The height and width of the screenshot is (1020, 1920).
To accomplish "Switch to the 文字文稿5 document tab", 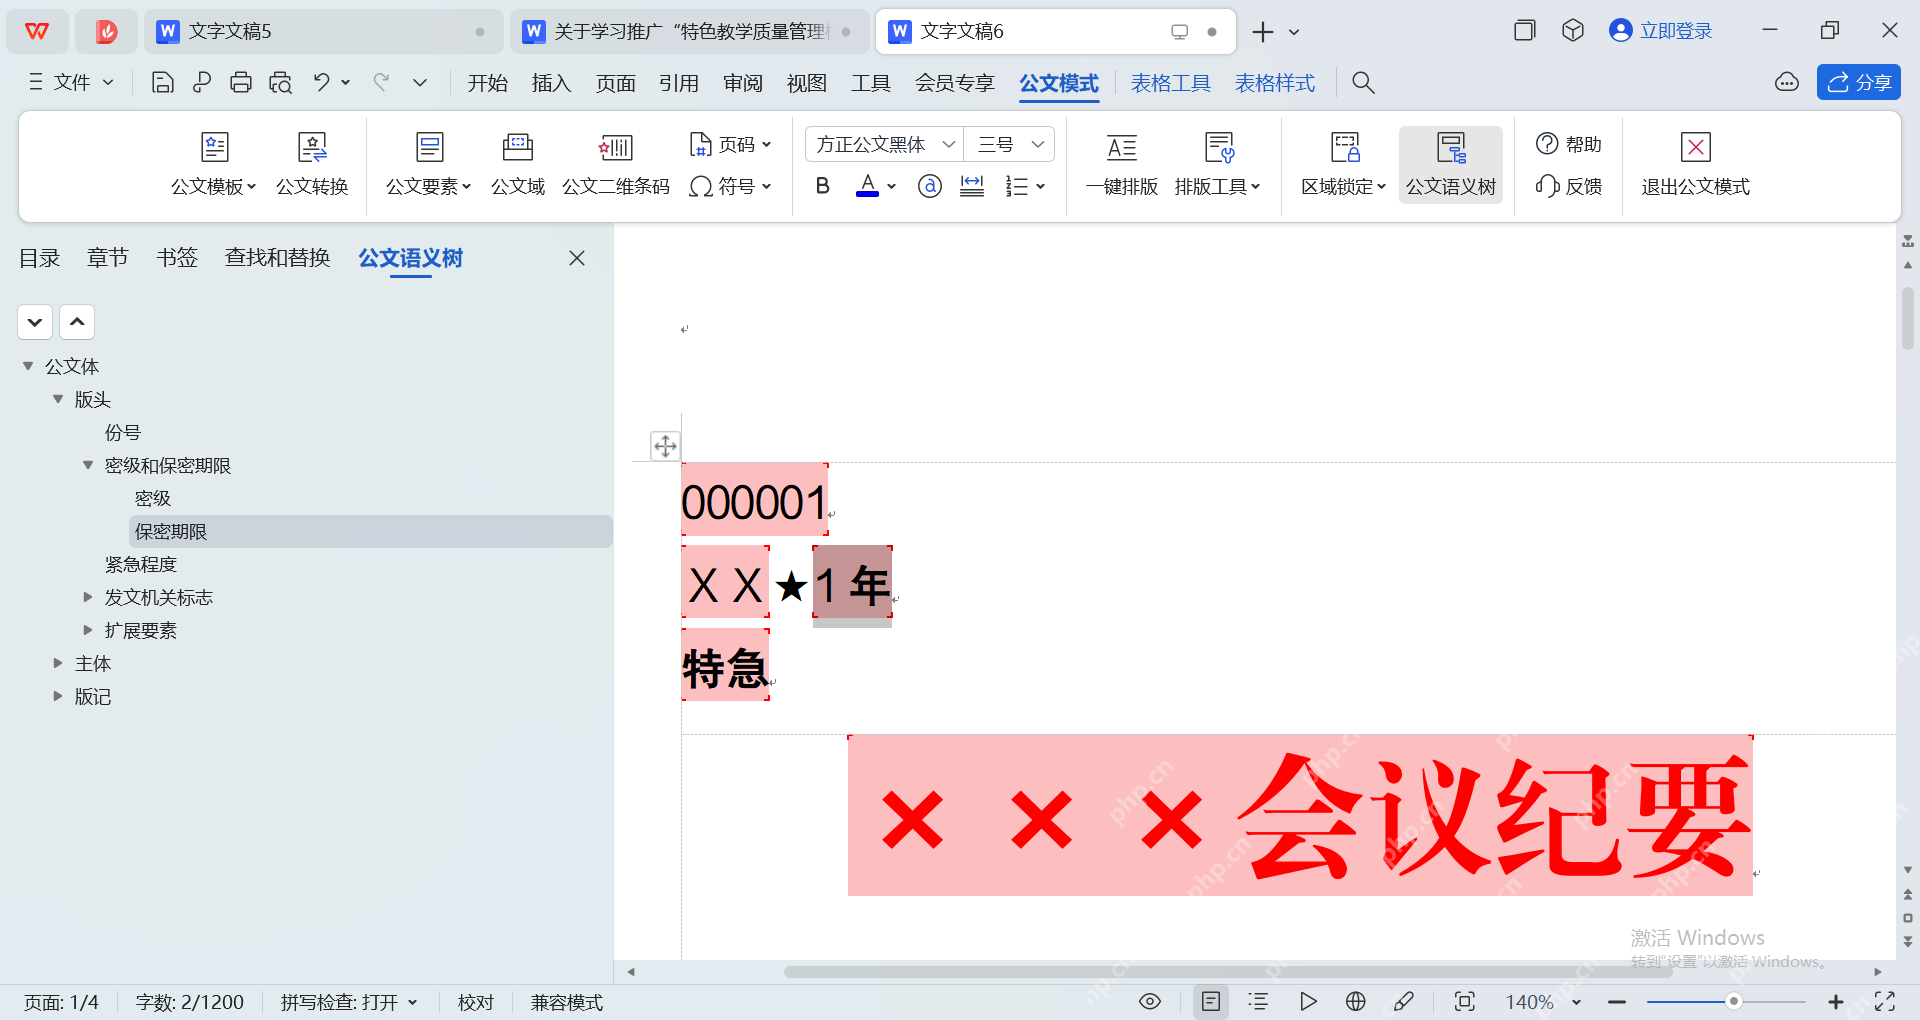I will click(x=322, y=32).
